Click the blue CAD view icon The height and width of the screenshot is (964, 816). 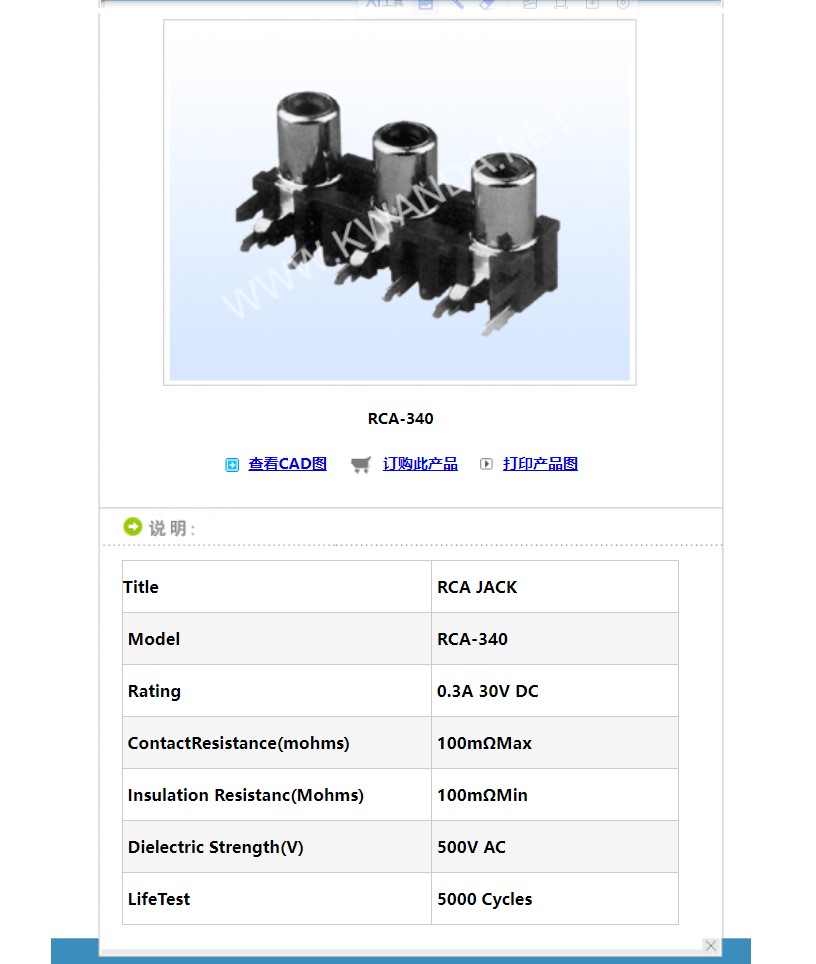pos(232,464)
